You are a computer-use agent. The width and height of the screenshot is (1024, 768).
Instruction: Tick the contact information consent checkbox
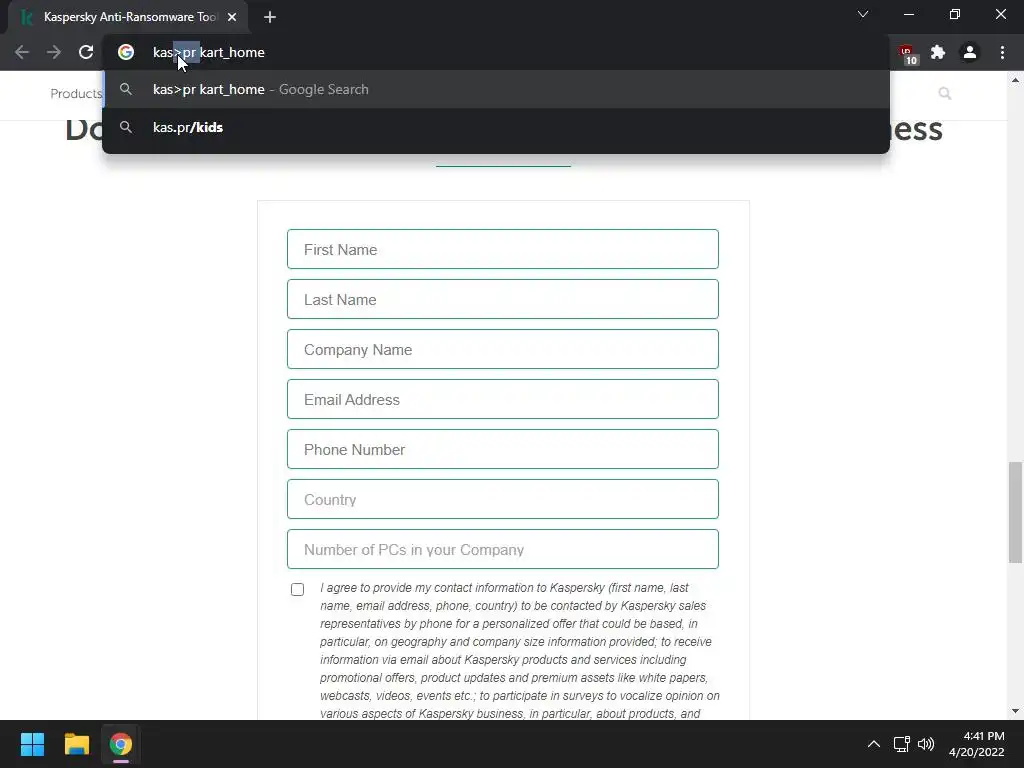pyautogui.click(x=297, y=590)
